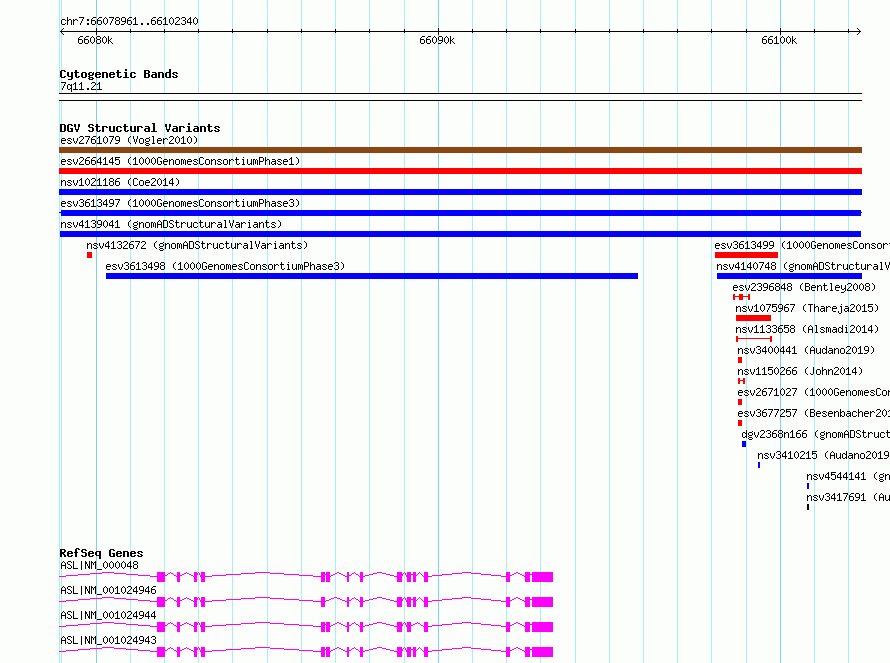Click the ASL|NM_001024946 transcript label
This screenshot has height=663, width=890.
[108, 590]
